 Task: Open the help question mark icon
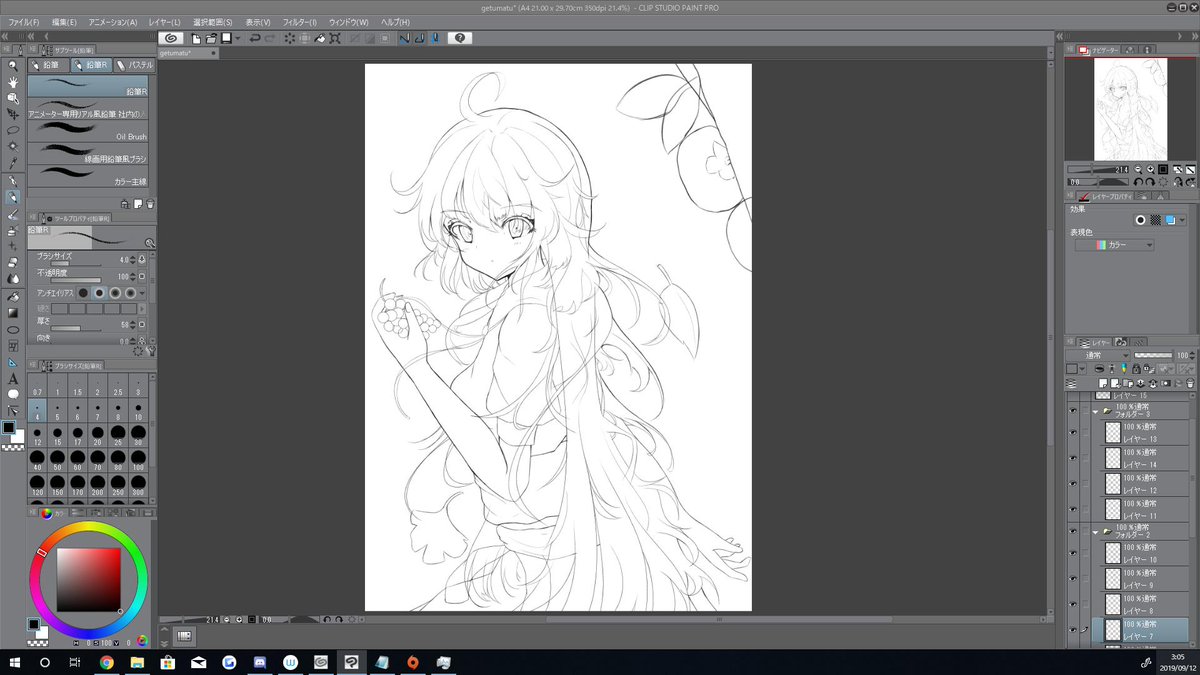[x=459, y=38]
